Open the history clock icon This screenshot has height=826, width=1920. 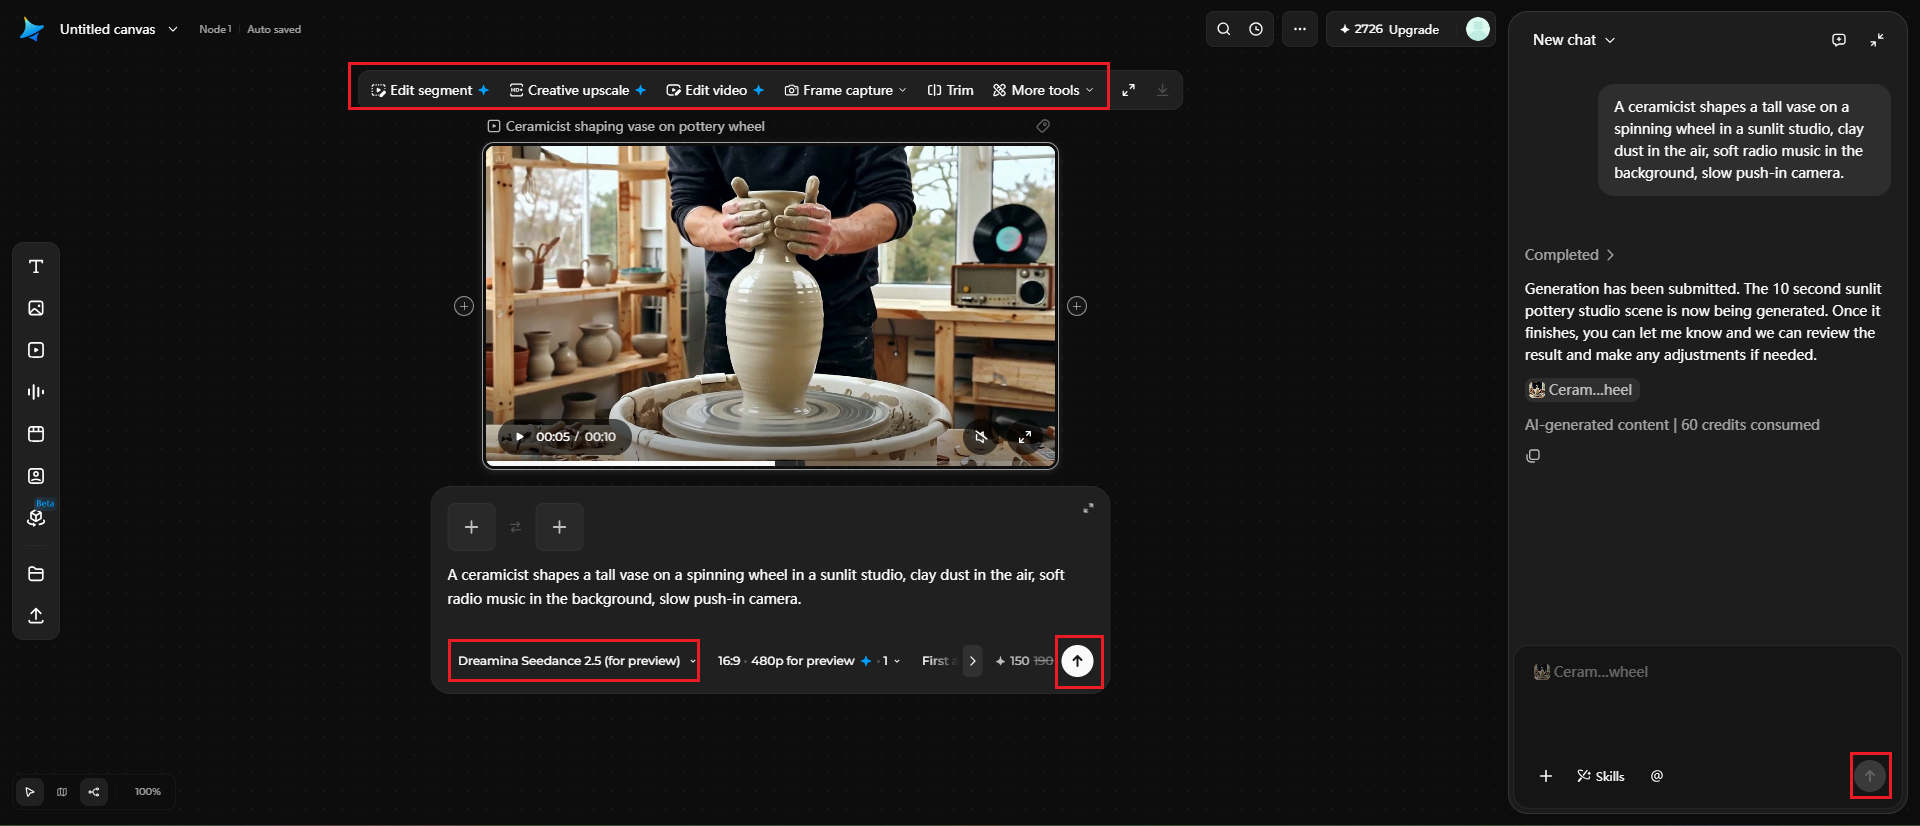click(x=1256, y=29)
